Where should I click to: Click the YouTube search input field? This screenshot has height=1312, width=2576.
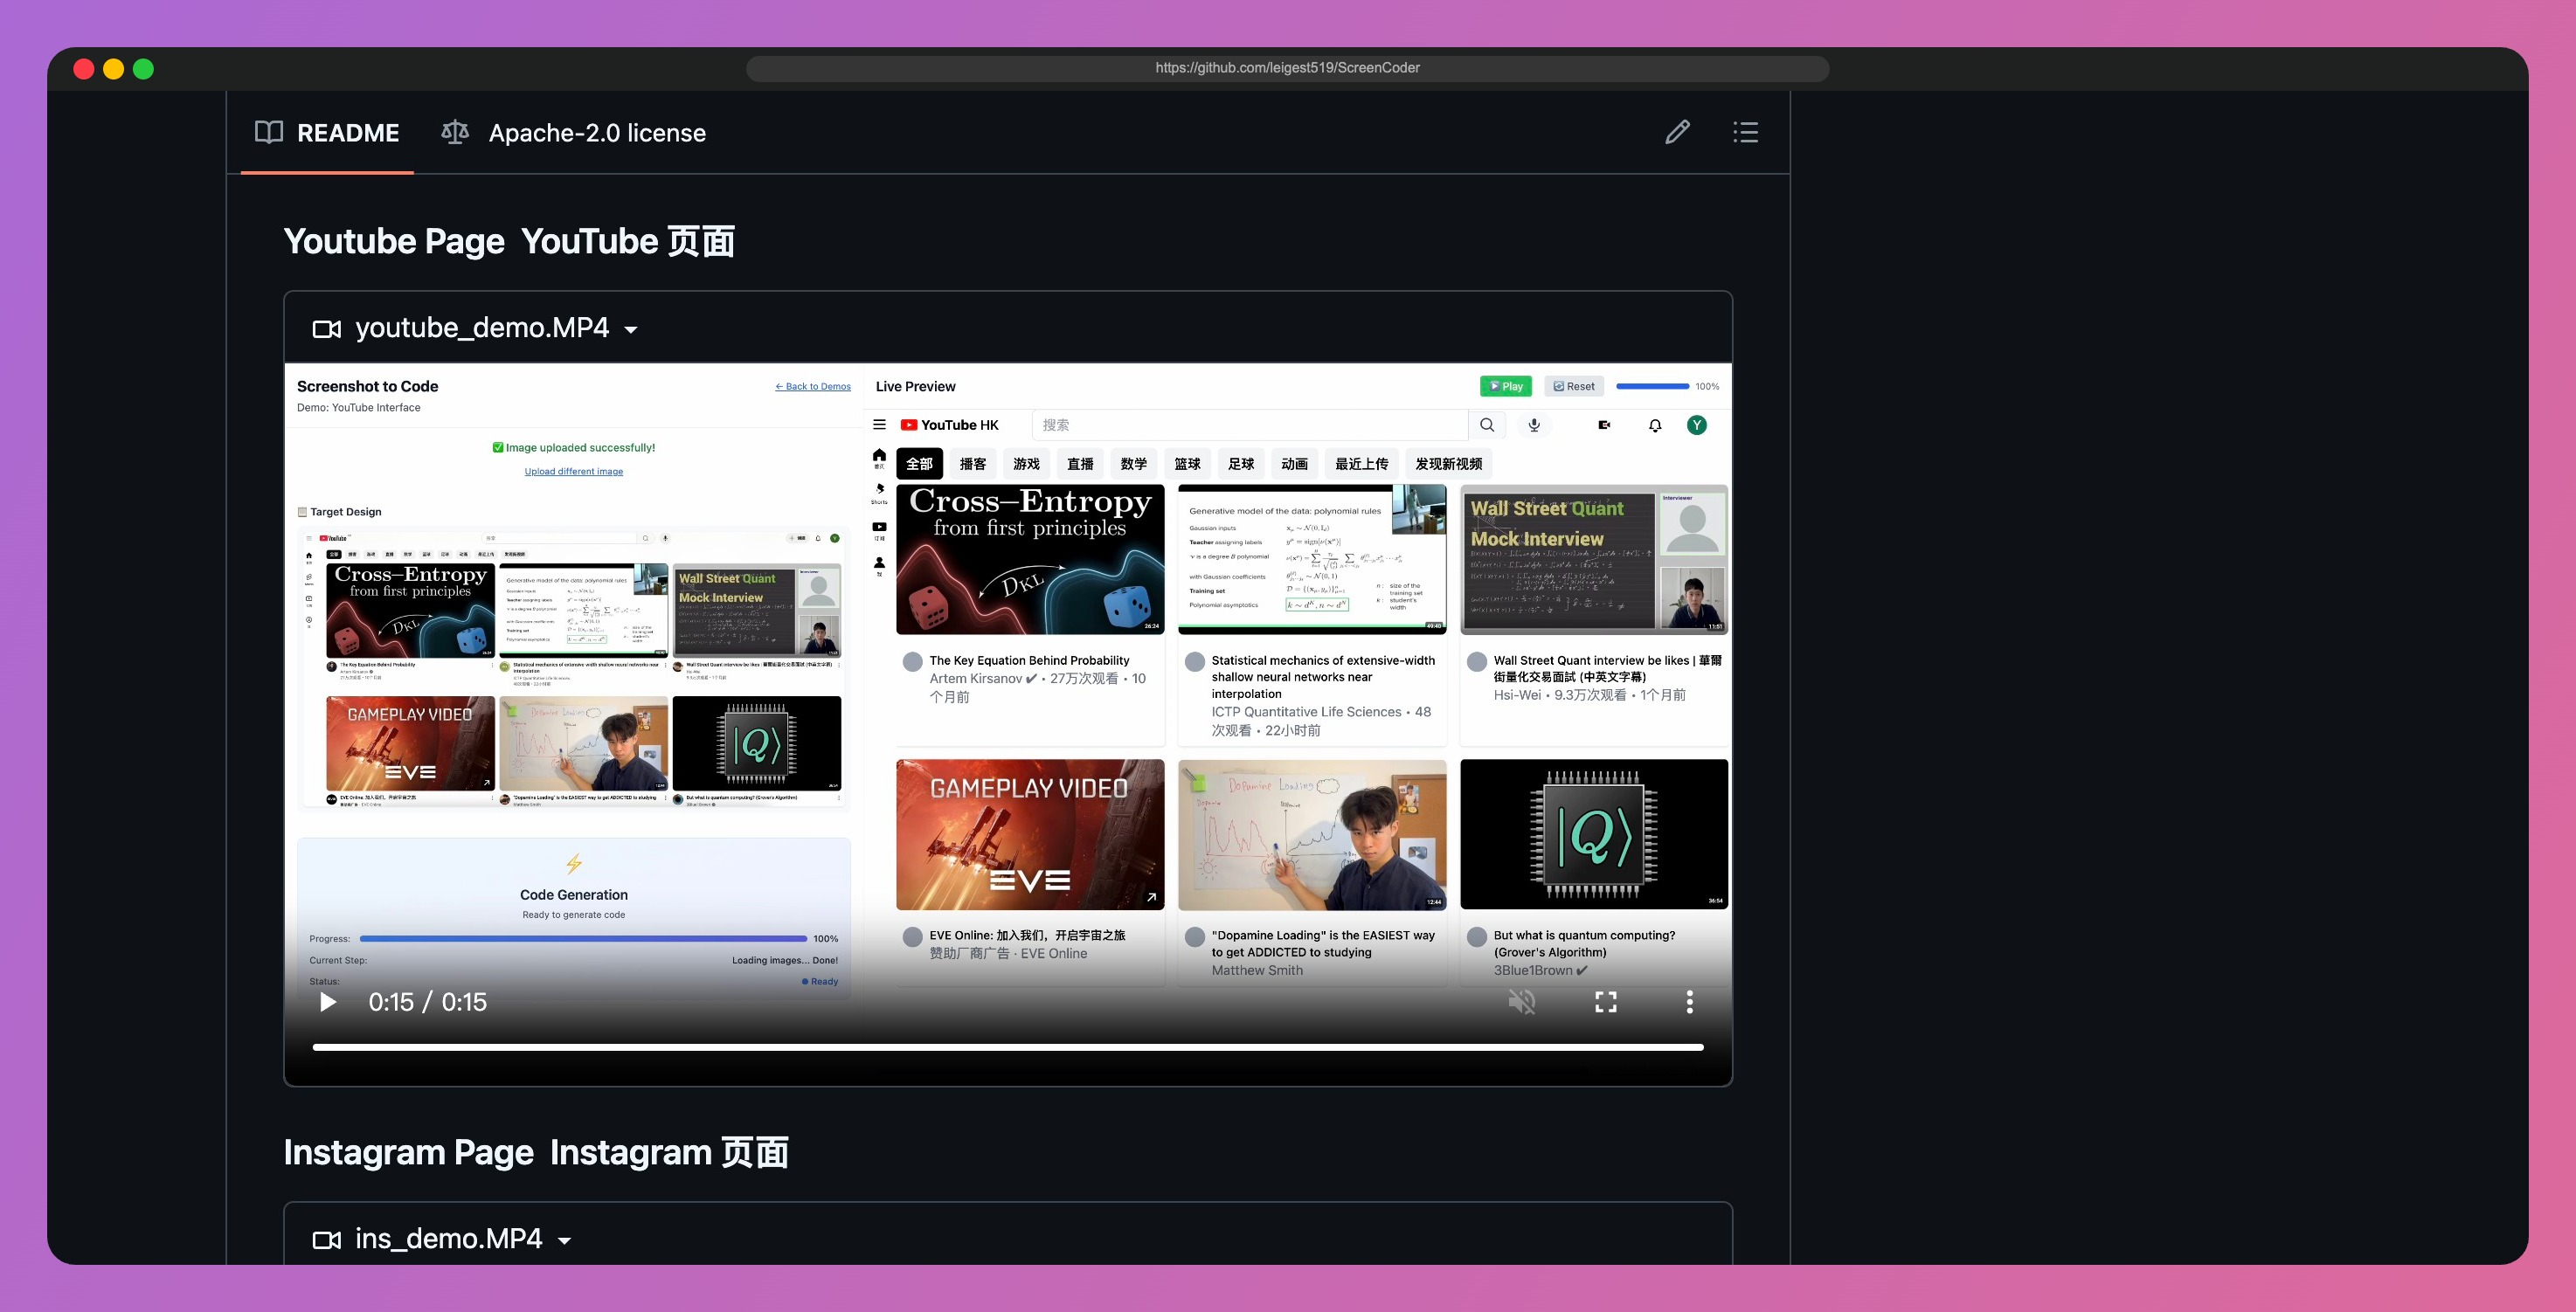click(x=1249, y=425)
